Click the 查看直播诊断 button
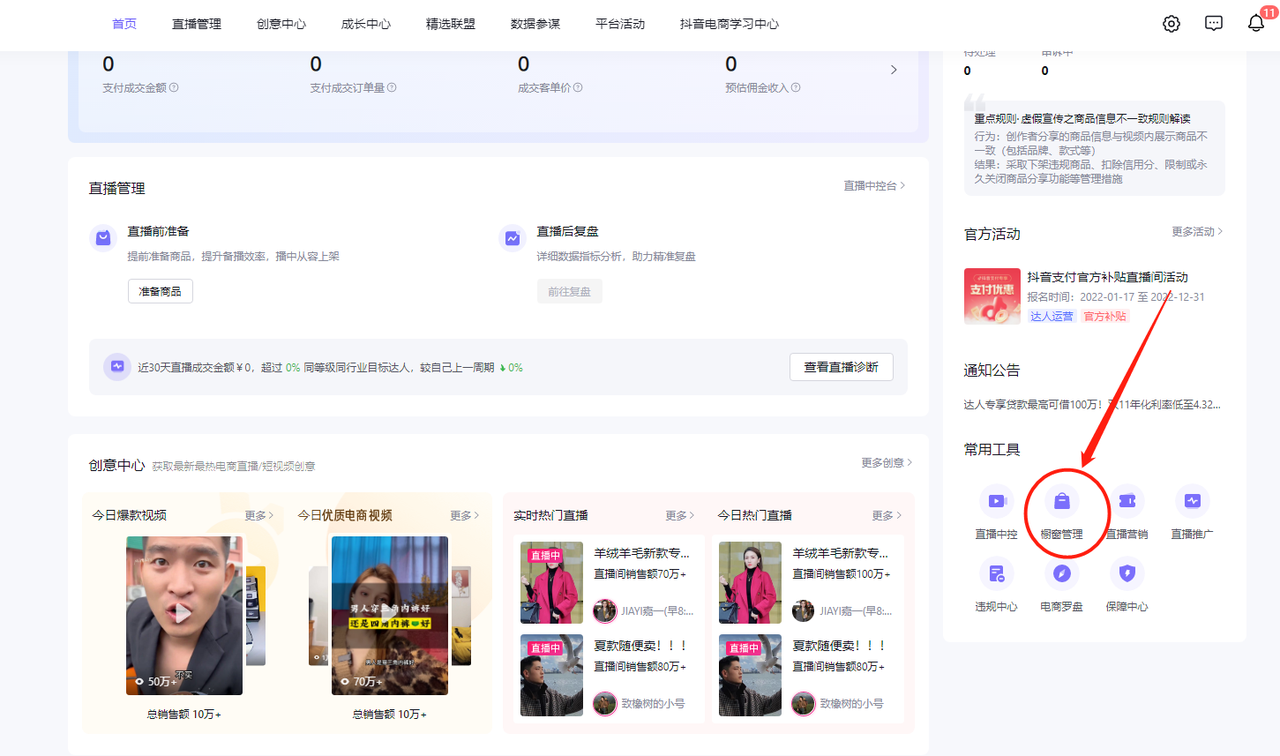The height and width of the screenshot is (756, 1280). click(x=840, y=367)
